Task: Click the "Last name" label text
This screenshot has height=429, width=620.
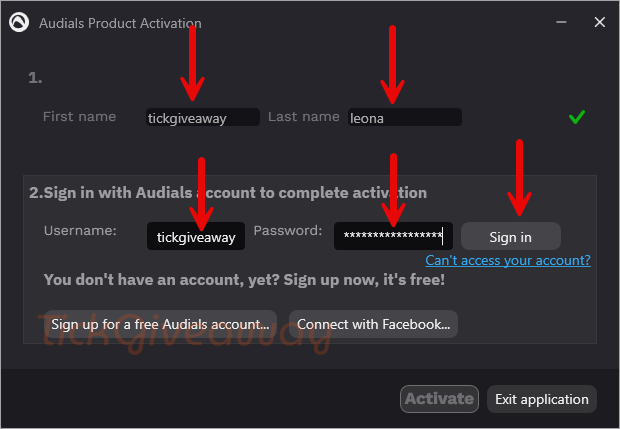Action: click(x=304, y=117)
